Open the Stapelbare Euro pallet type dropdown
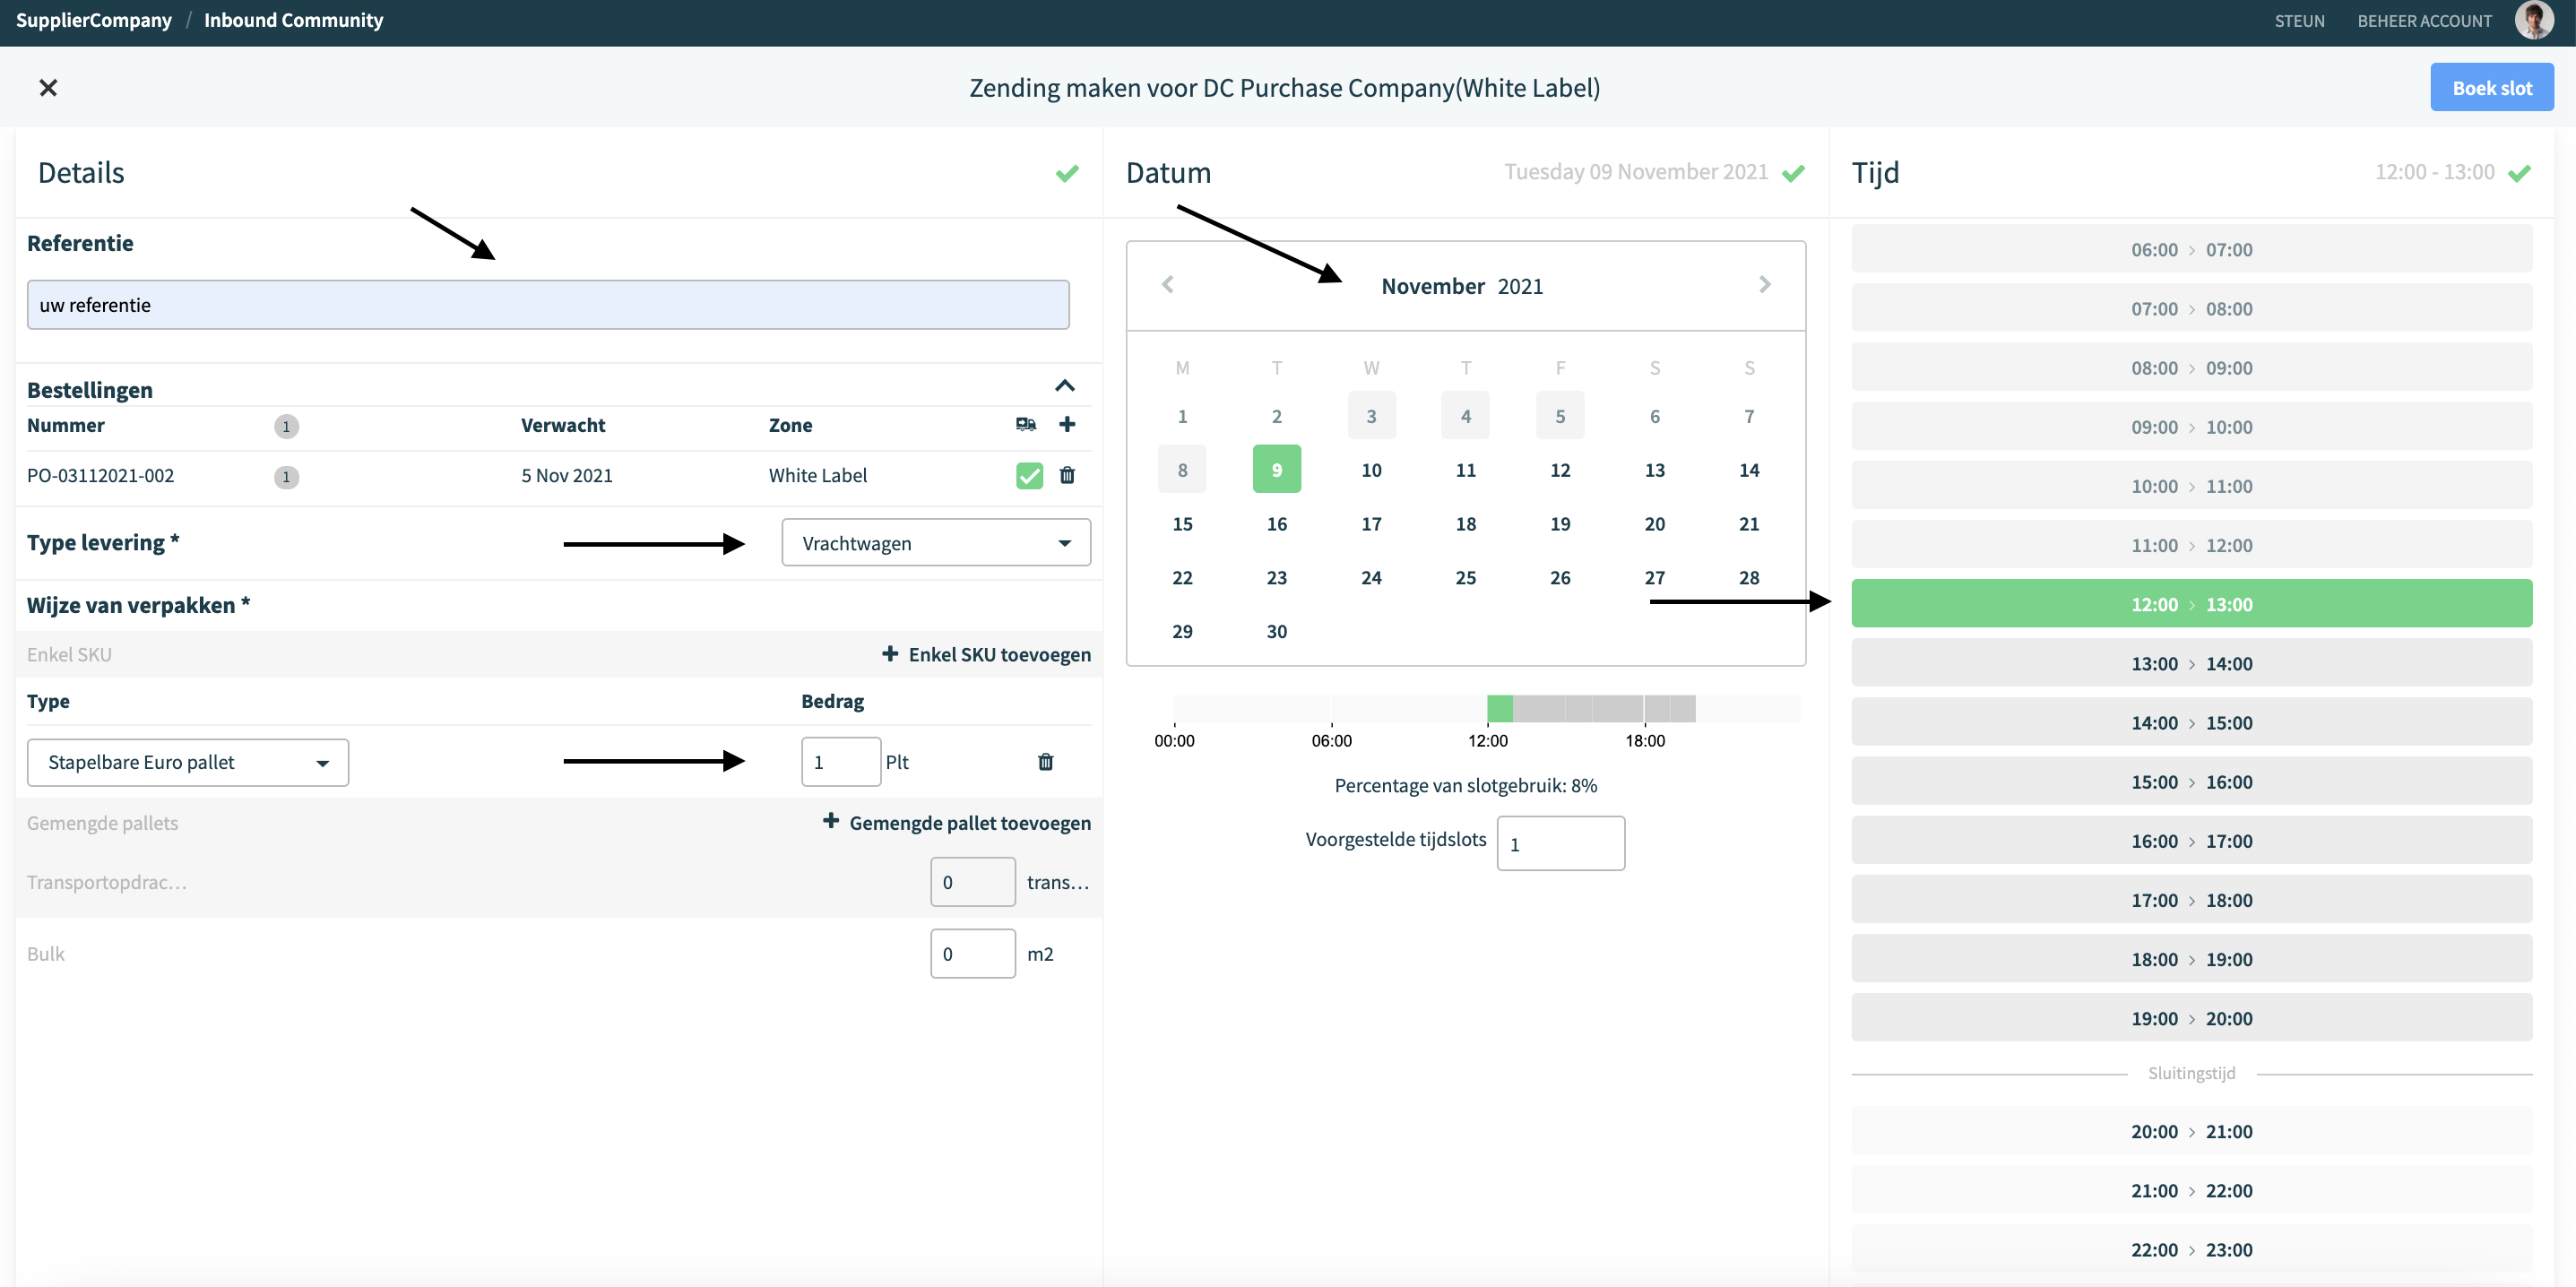This screenshot has width=2576, height=1287. coord(188,762)
